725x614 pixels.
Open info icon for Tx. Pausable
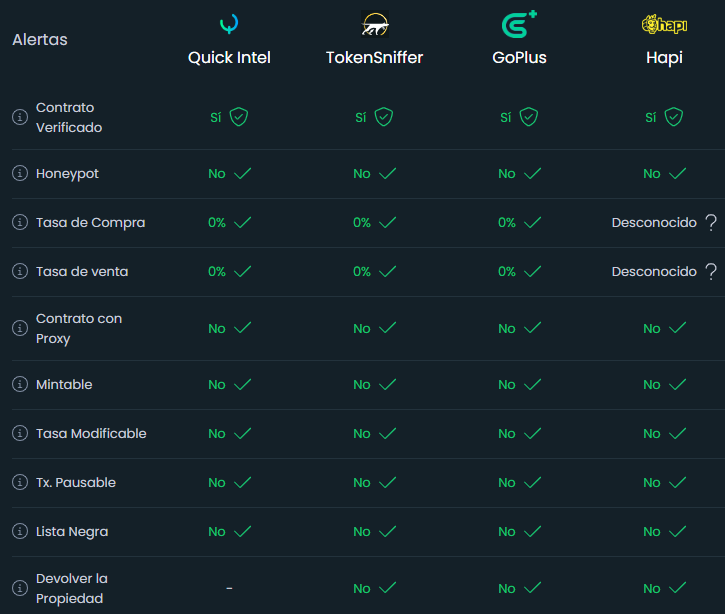pos(20,482)
